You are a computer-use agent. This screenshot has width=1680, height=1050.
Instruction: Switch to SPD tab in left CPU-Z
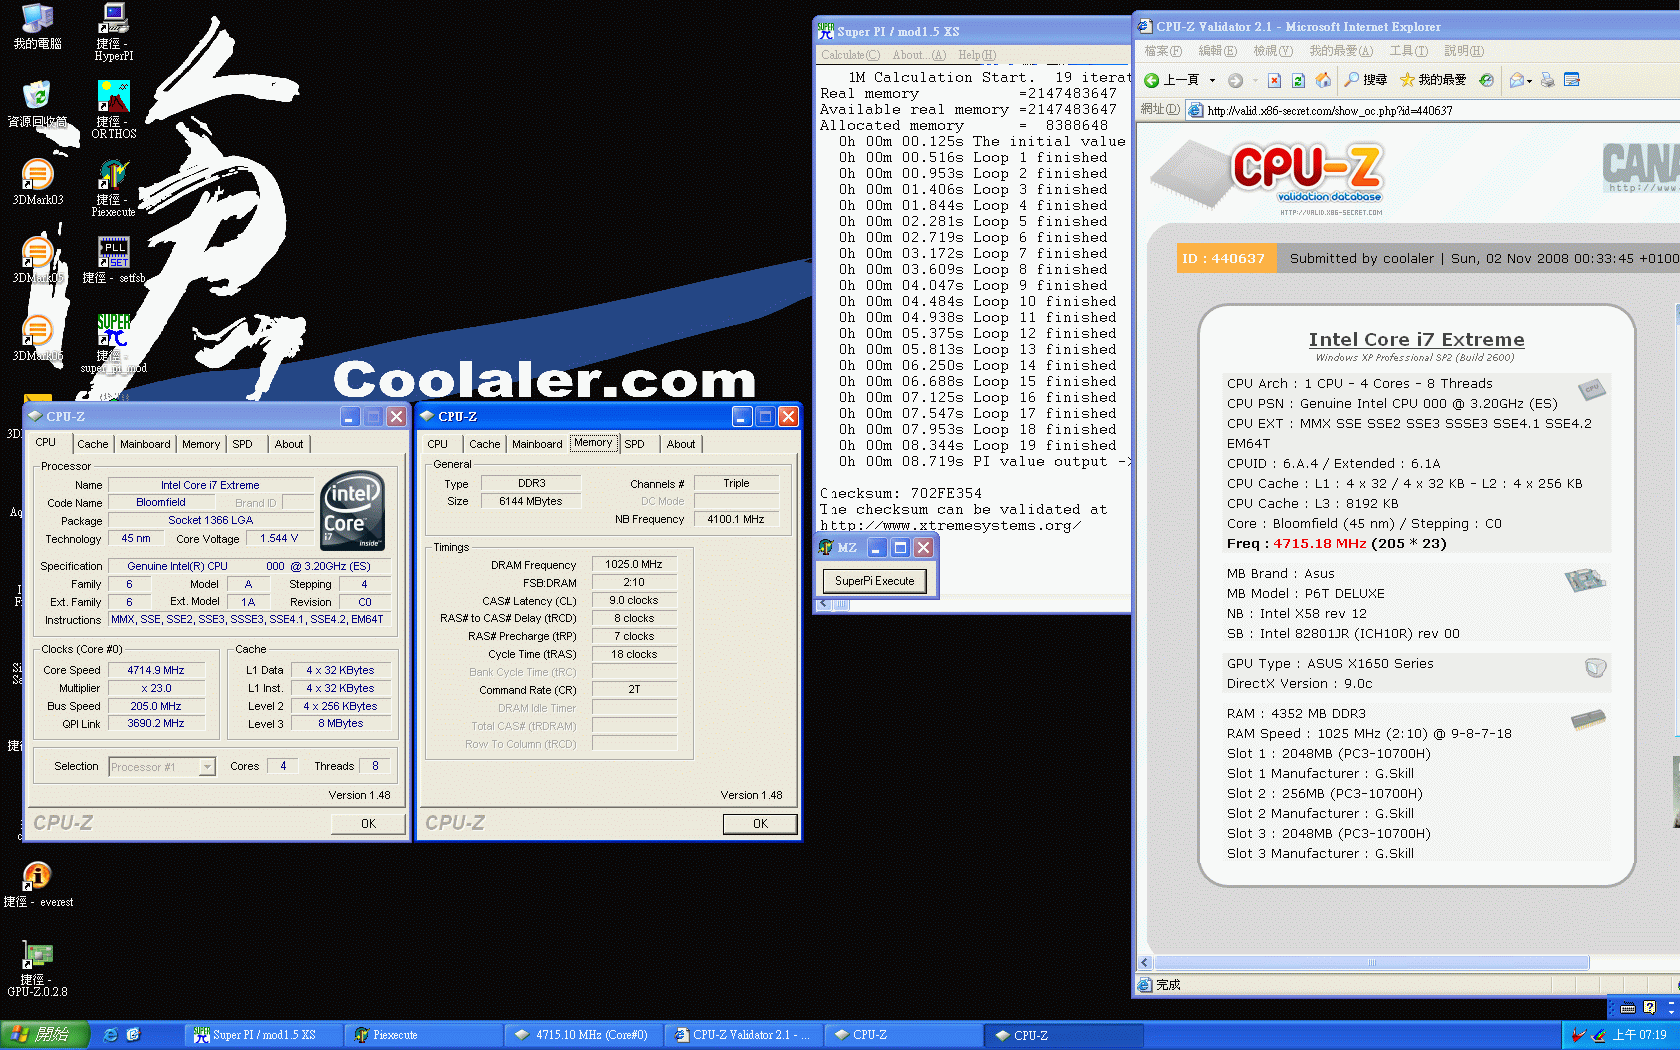[x=243, y=444]
